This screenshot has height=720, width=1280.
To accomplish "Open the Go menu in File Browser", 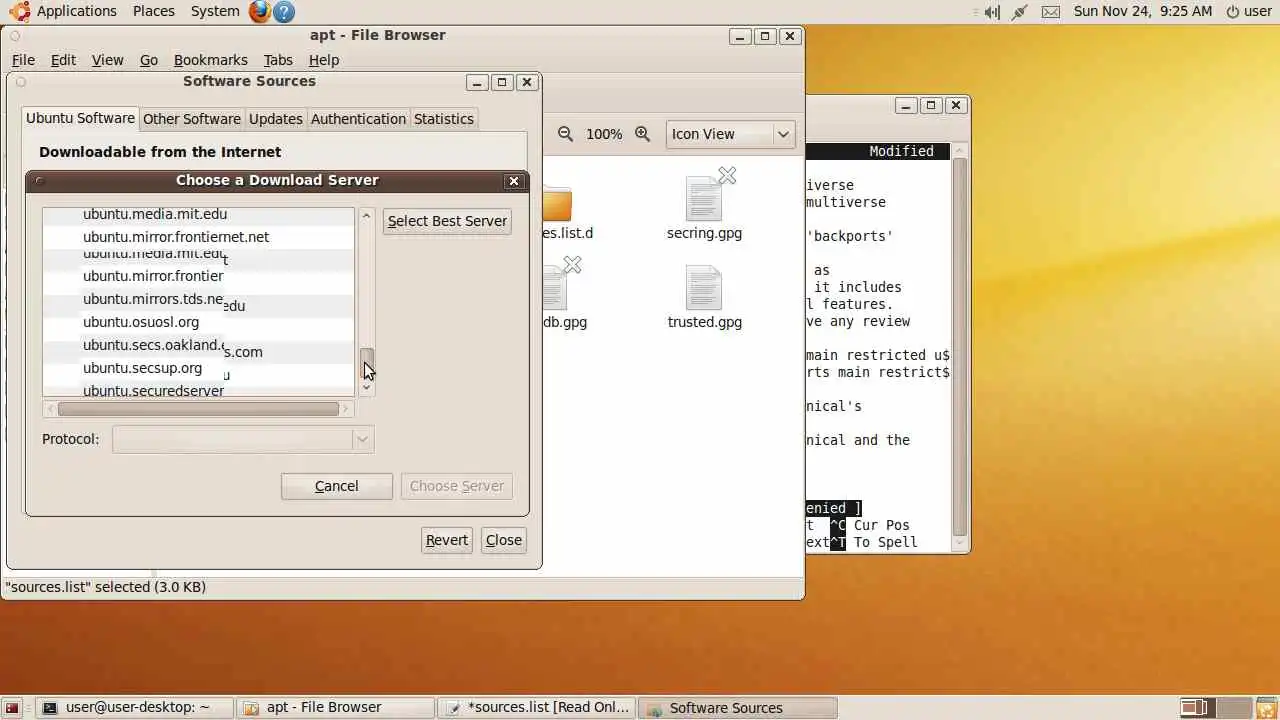I will pyautogui.click(x=149, y=60).
